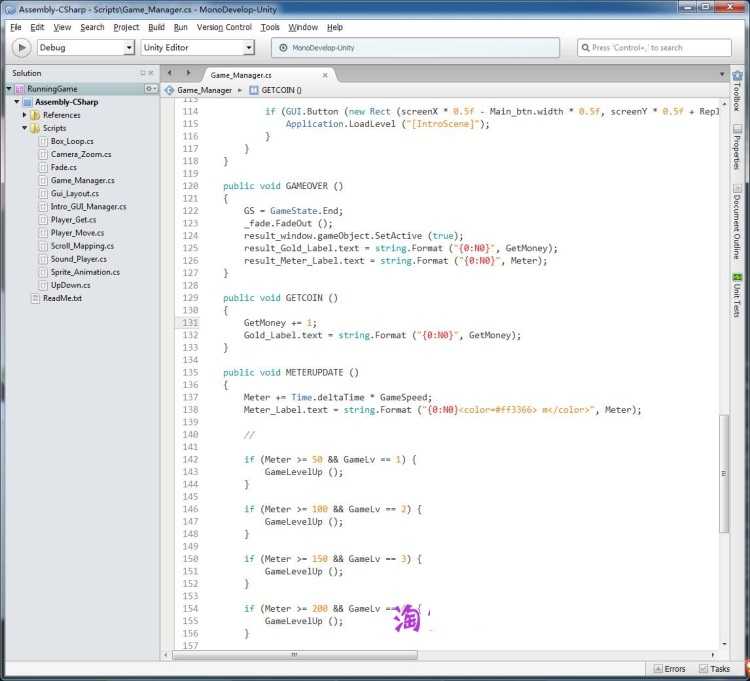Close the Solution pad
The image size is (750, 681).
tap(151, 73)
